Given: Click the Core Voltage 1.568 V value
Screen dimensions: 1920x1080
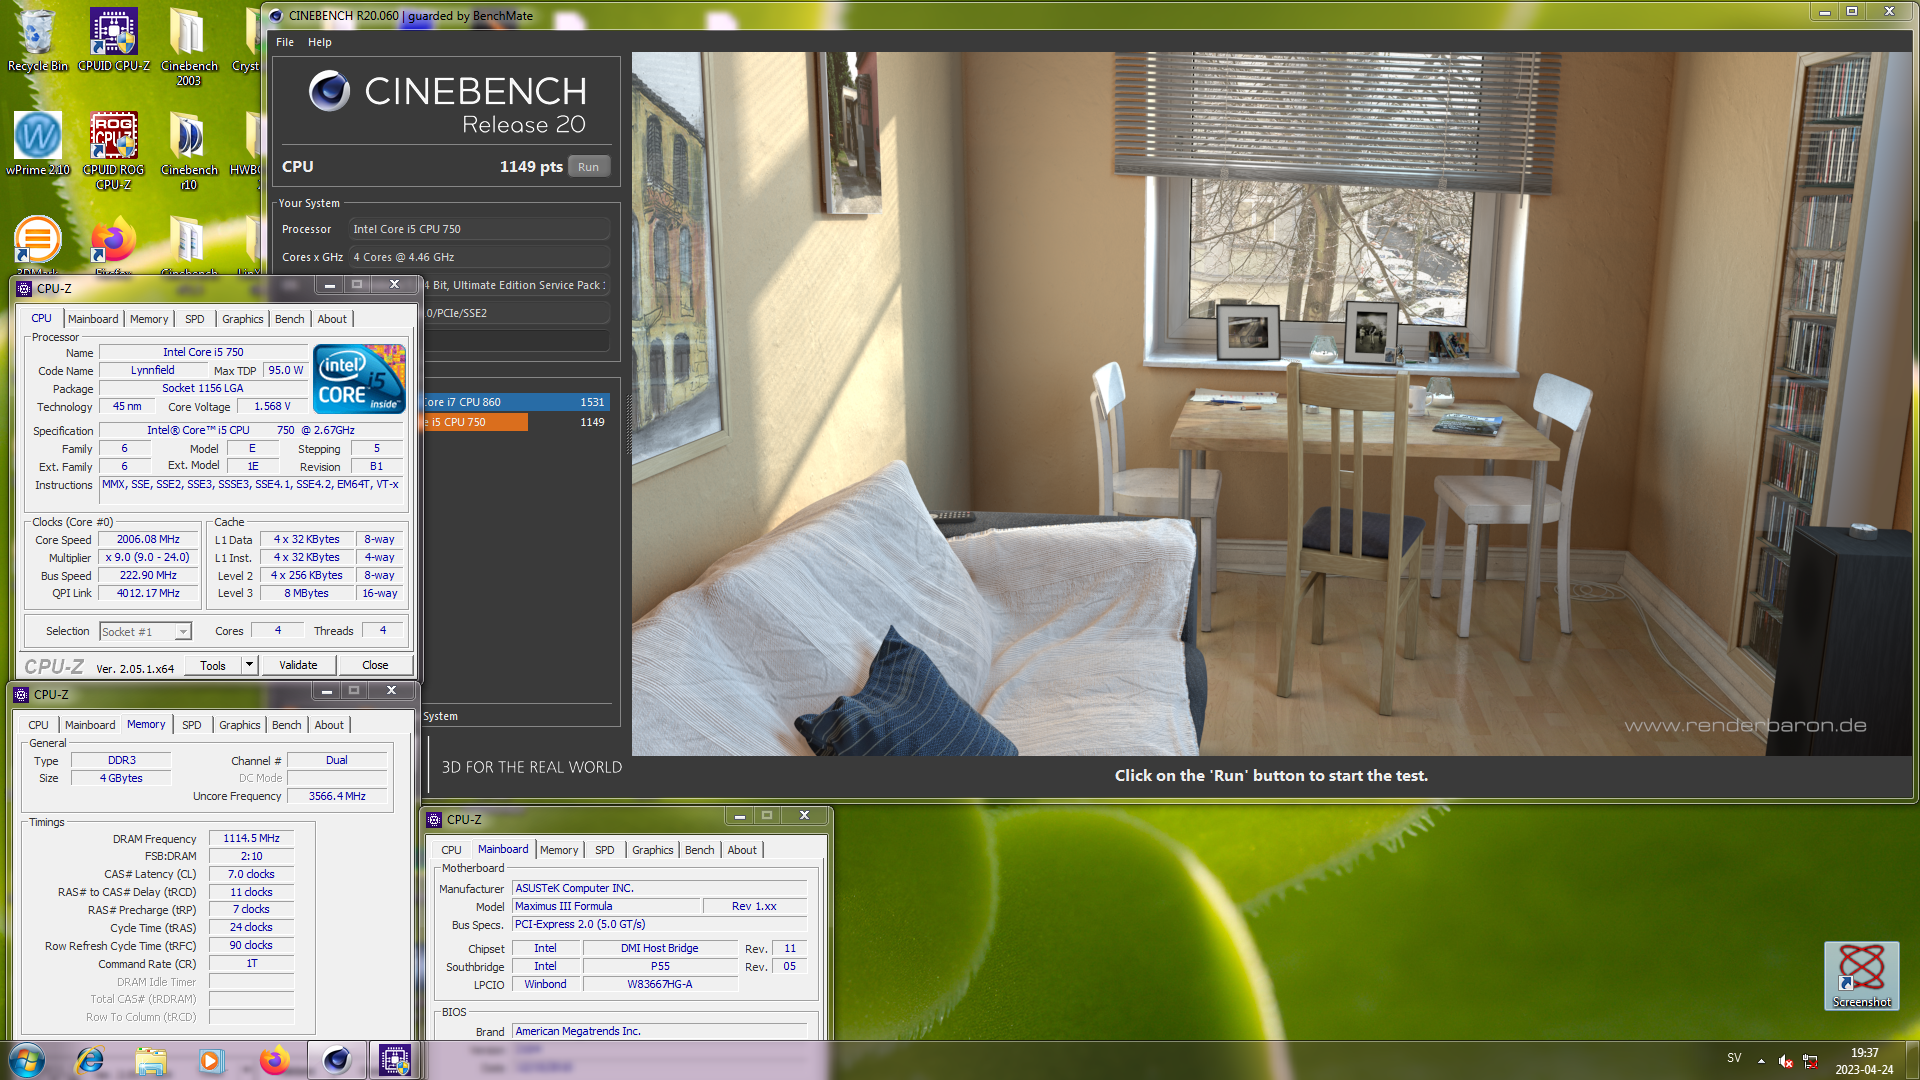Looking at the screenshot, I should (x=272, y=406).
